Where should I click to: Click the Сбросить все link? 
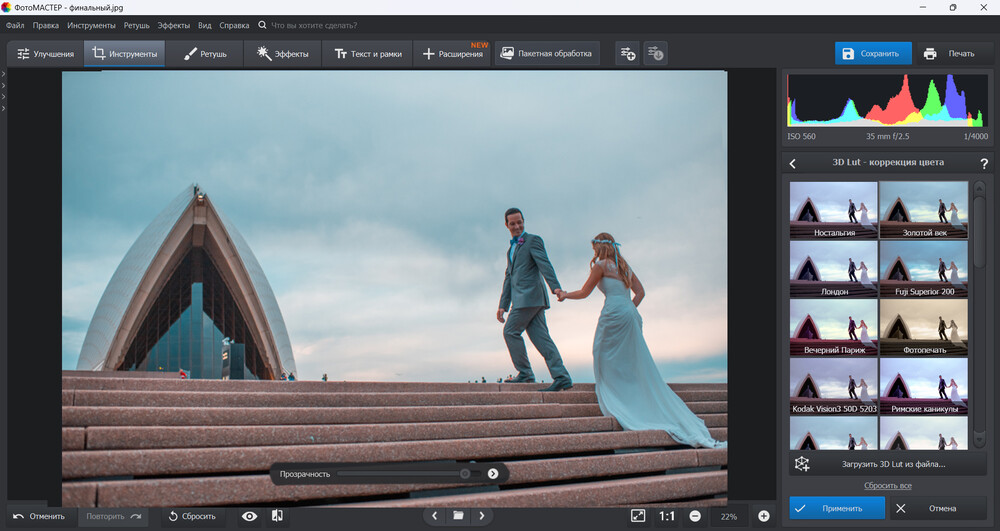tap(887, 485)
